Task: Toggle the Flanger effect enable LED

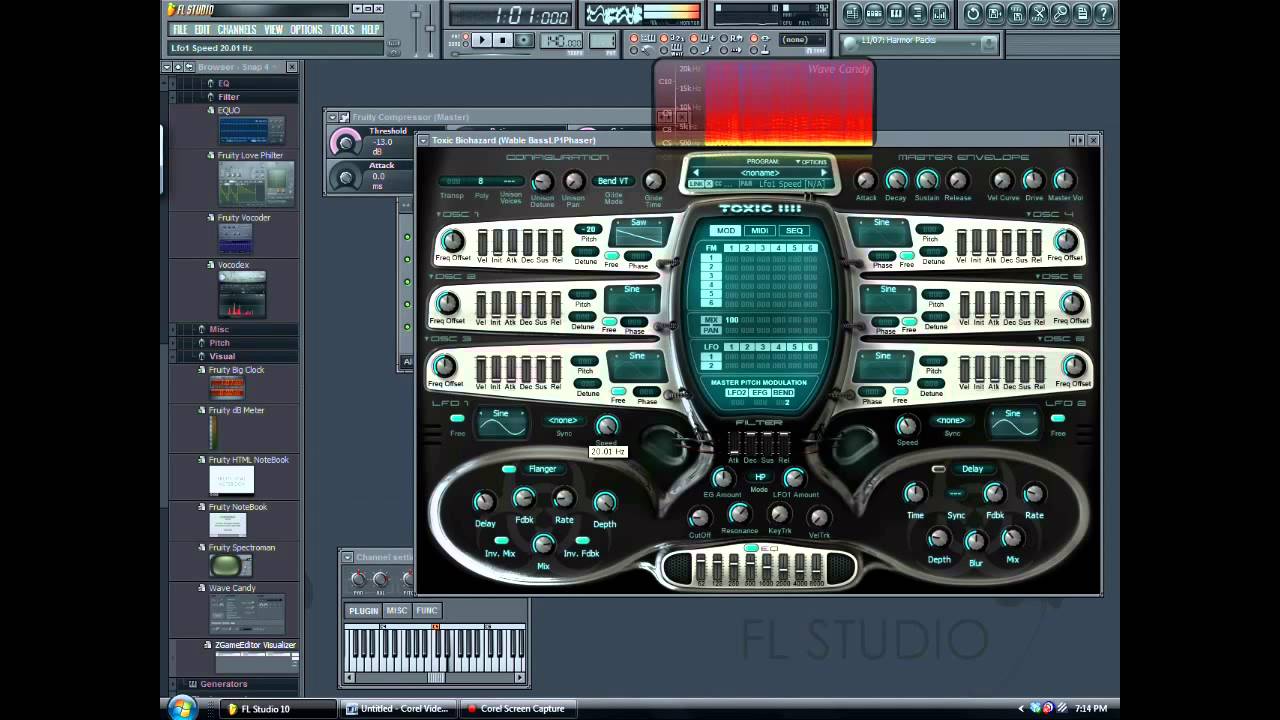Action: 509,469
